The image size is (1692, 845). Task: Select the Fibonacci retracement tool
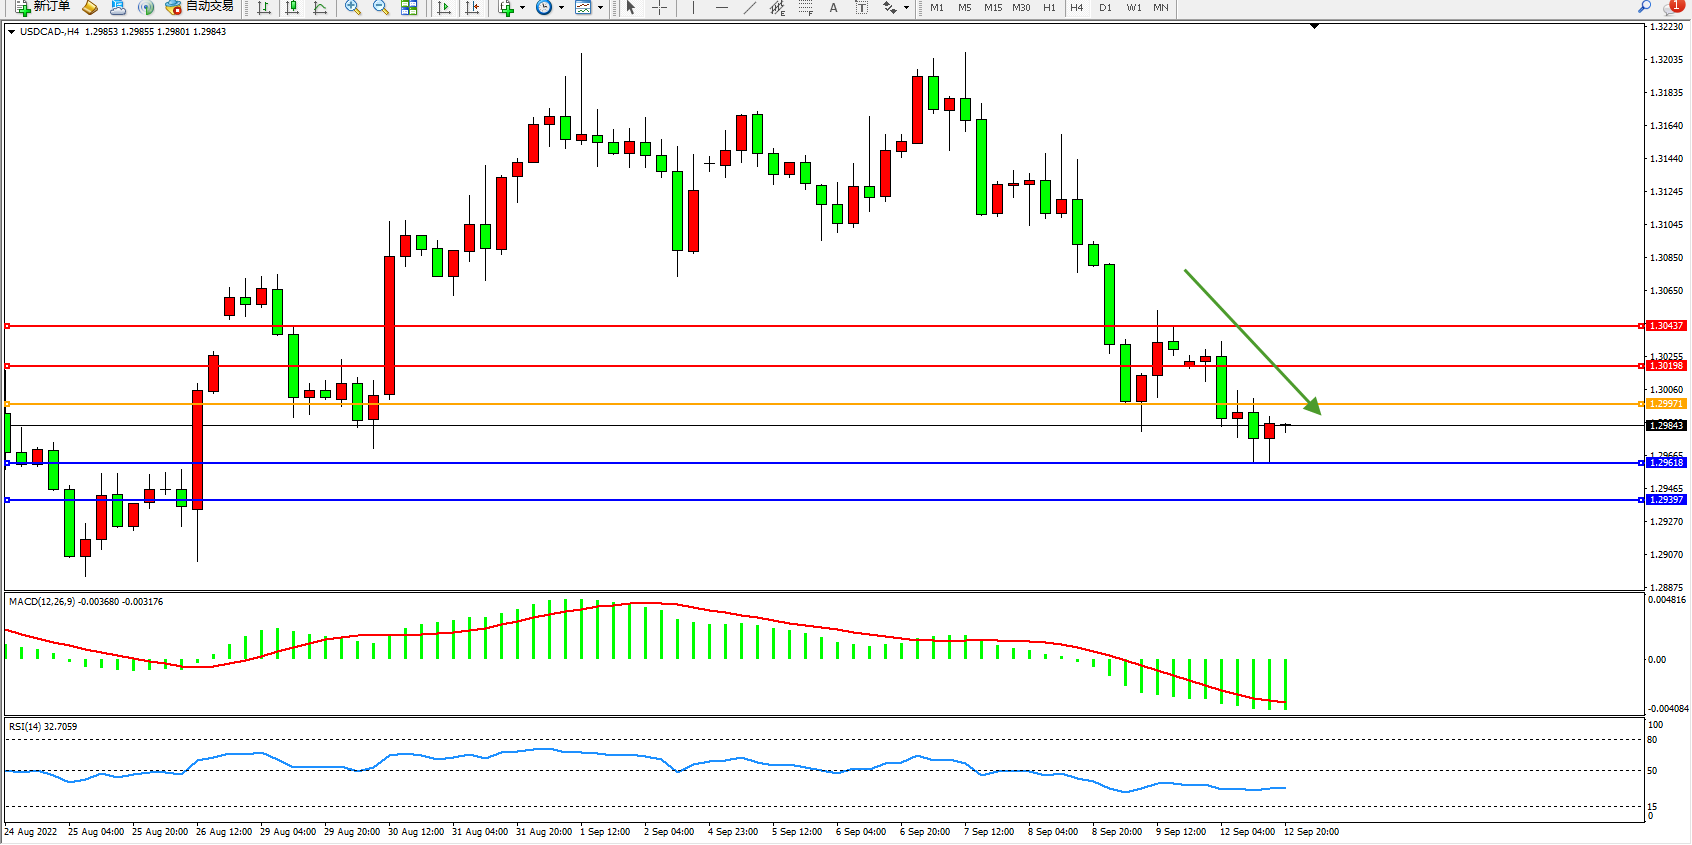pyautogui.click(x=805, y=7)
